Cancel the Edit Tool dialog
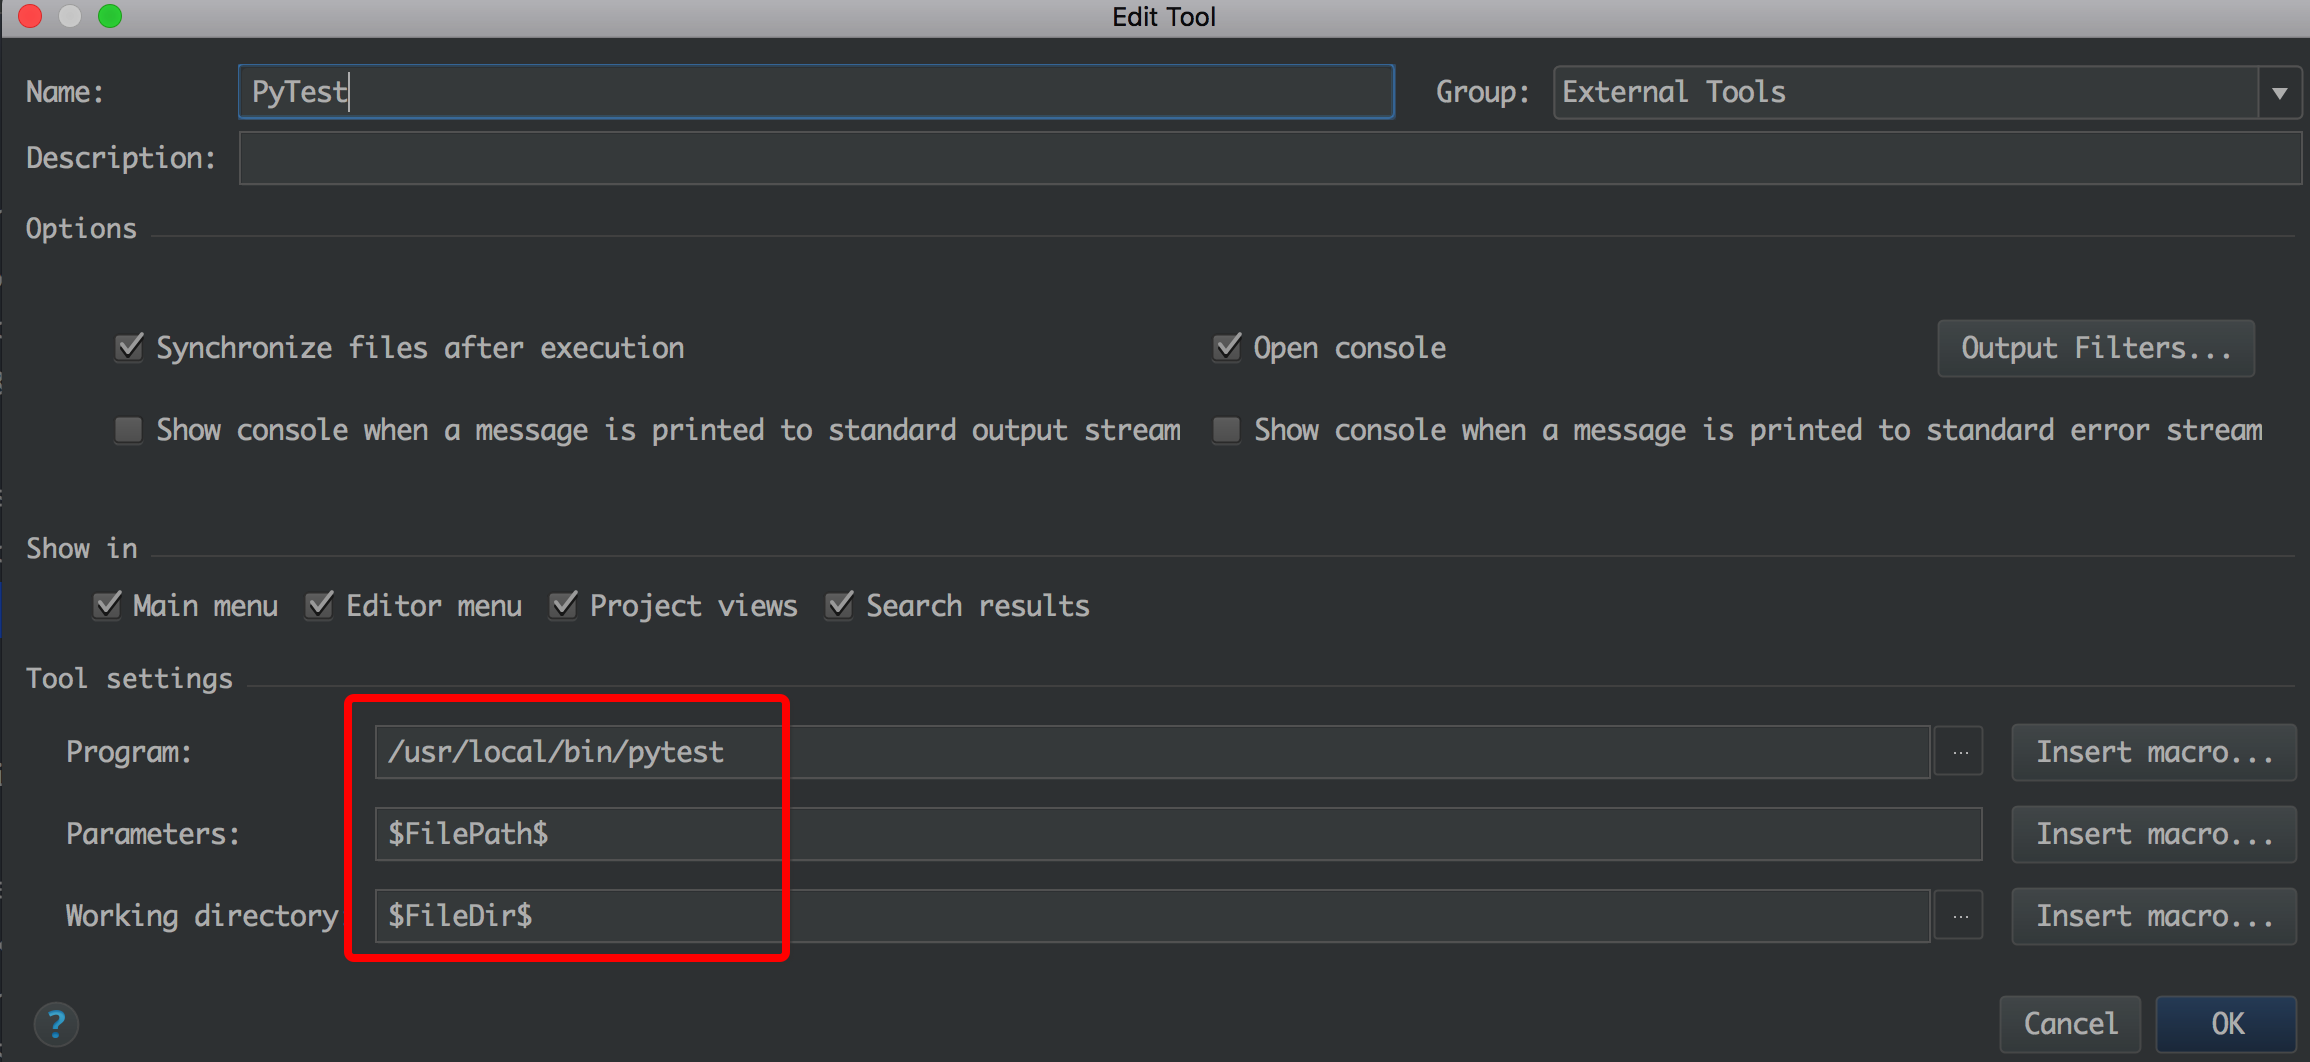 (x=2069, y=1023)
